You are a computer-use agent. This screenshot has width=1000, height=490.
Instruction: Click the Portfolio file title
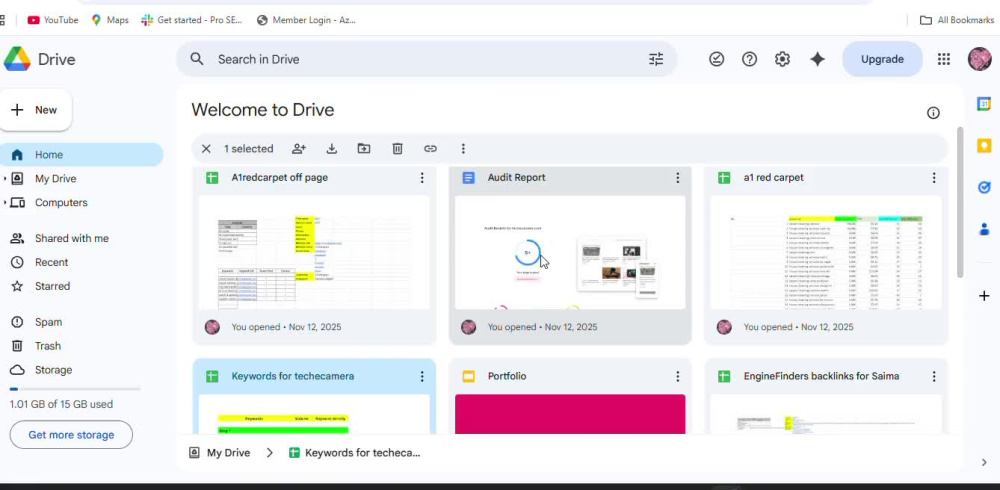(x=507, y=376)
